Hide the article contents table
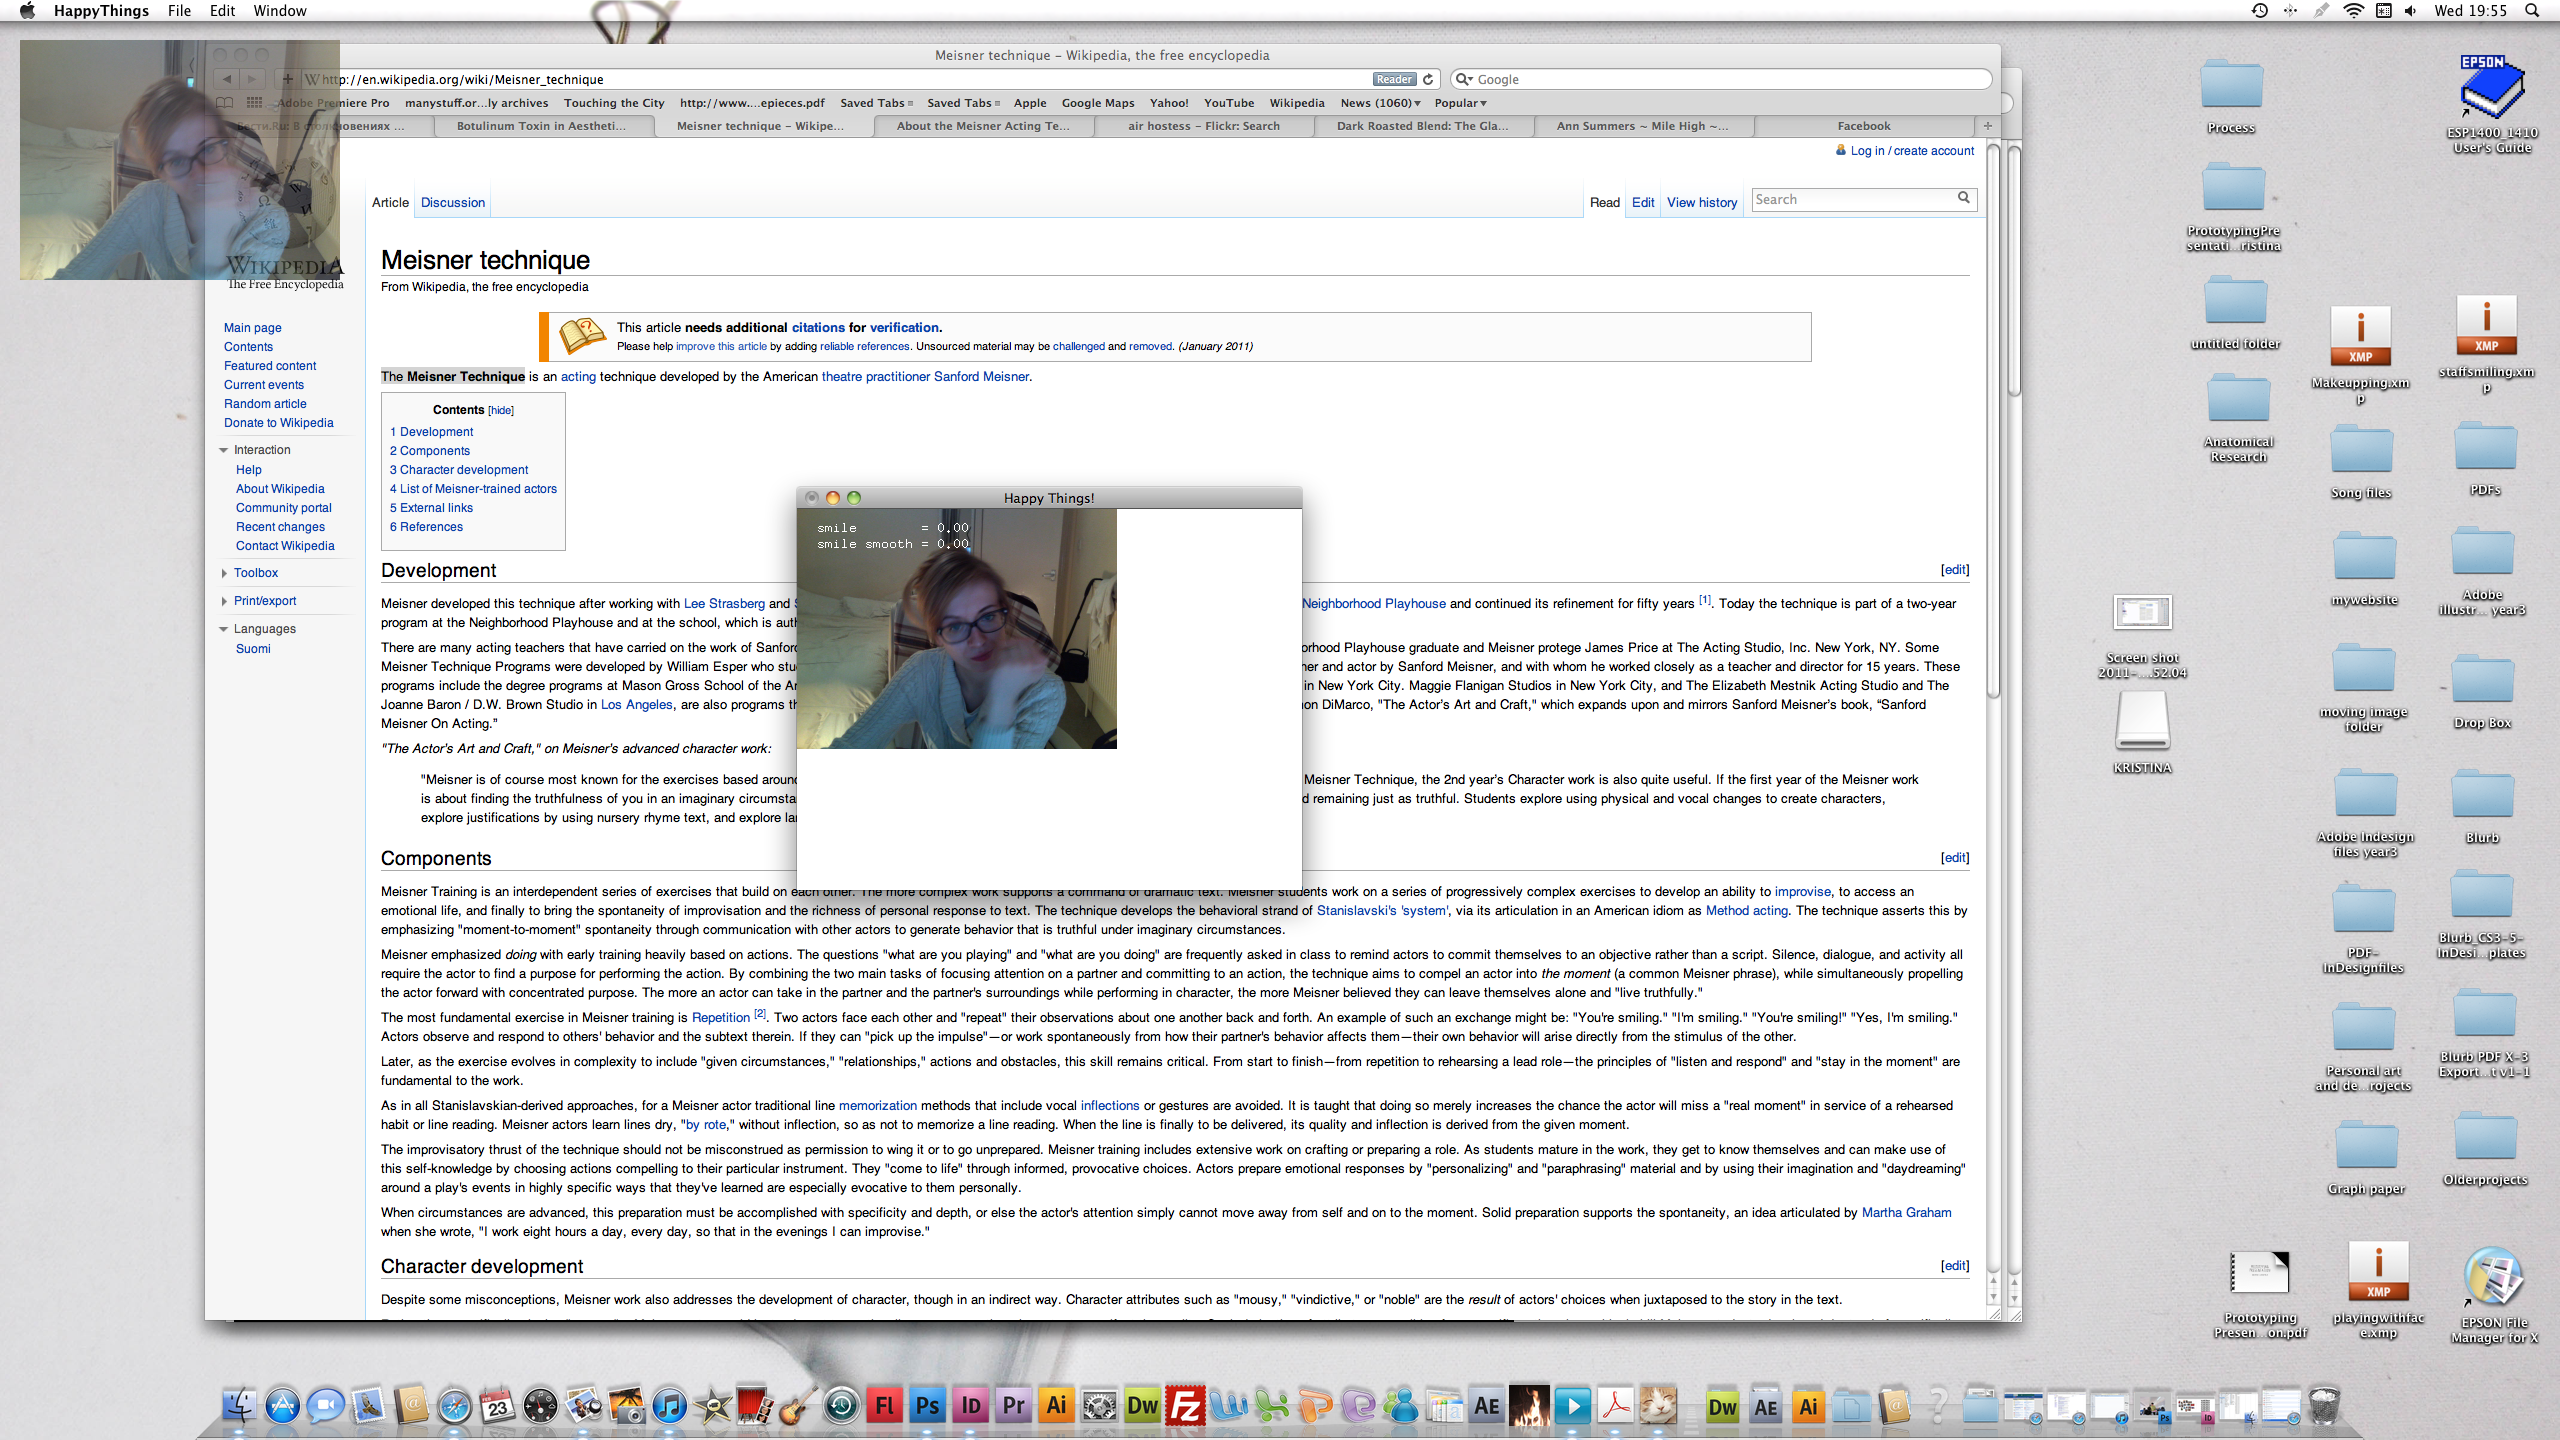Image resolution: width=2560 pixels, height=1440 pixels. pyautogui.click(x=501, y=410)
